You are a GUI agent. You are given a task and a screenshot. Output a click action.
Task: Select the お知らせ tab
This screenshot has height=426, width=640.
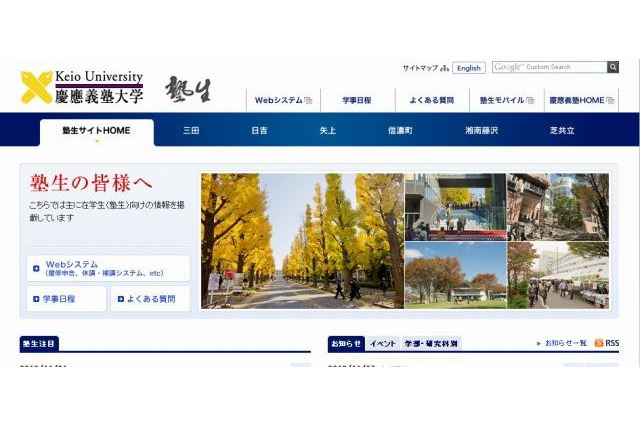pyautogui.click(x=346, y=344)
